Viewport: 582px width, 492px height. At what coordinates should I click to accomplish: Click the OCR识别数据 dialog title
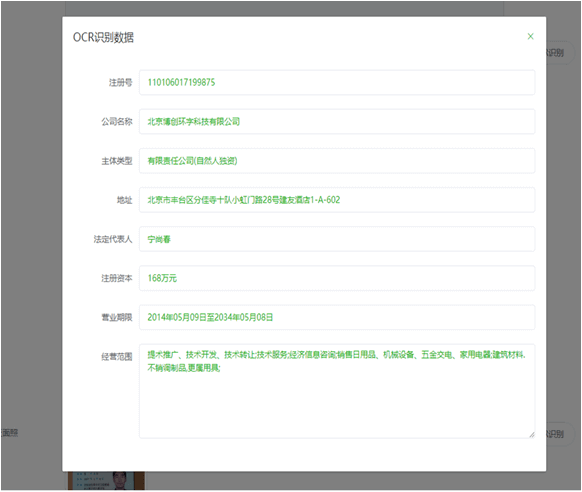tap(103, 37)
